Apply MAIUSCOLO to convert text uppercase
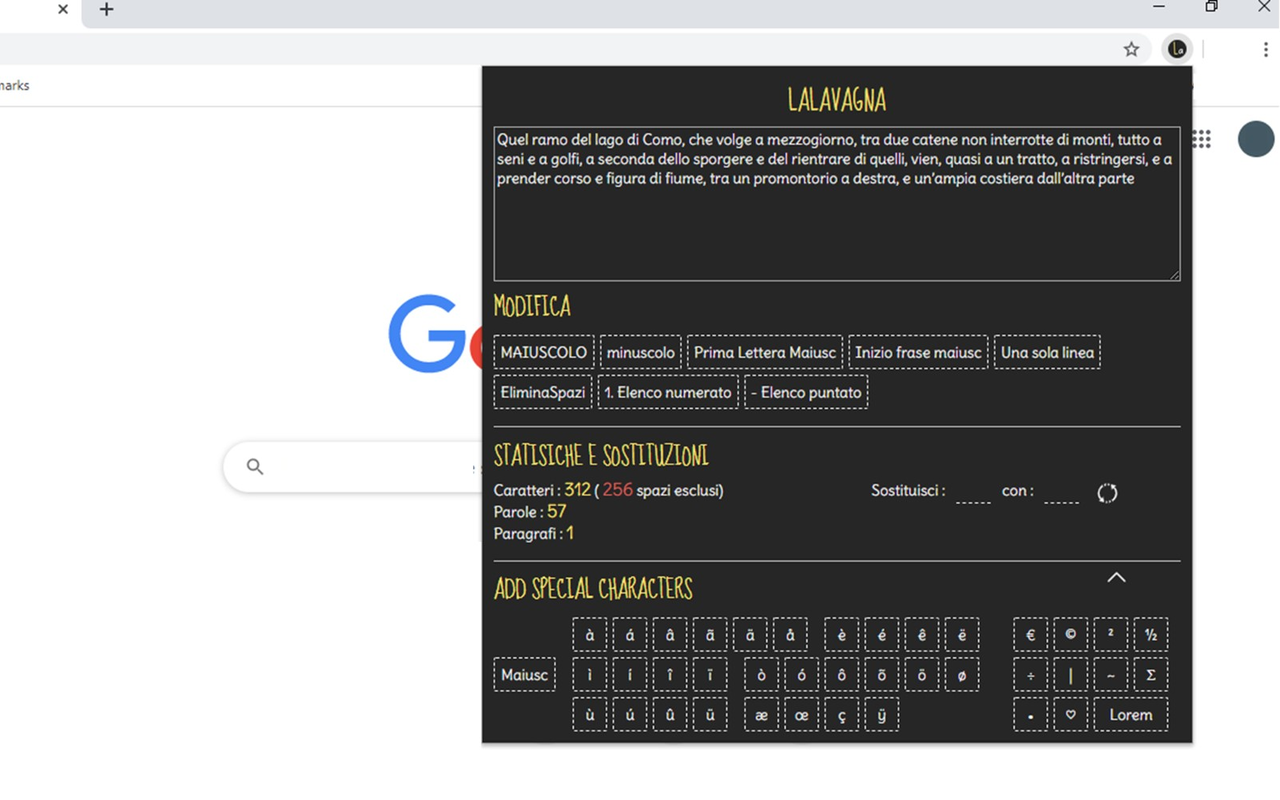The height and width of the screenshot is (800, 1280). [x=543, y=352]
